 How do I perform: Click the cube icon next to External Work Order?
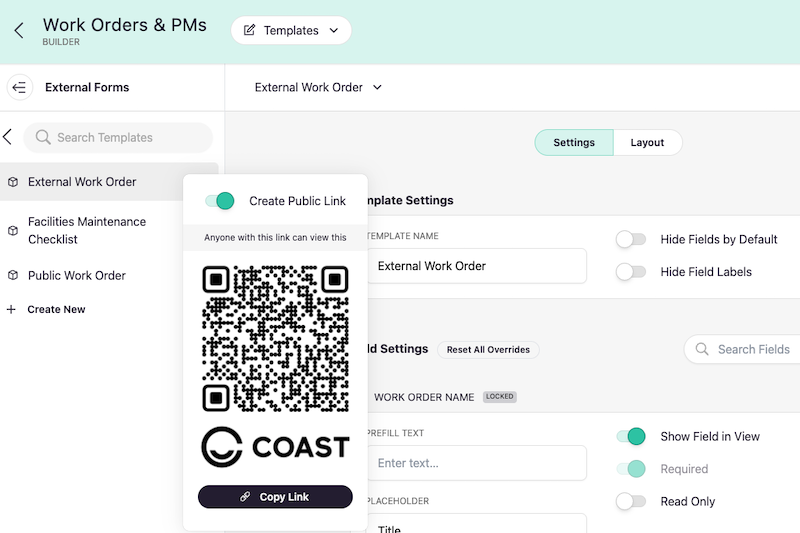pyautogui.click(x=13, y=182)
